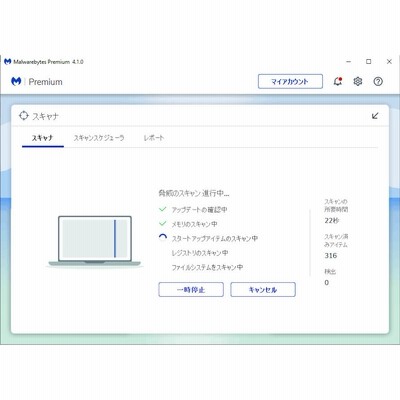This screenshot has width=400, height=400.
Task: Switch to the スキャンスケジューラ tab
Action: [99, 138]
